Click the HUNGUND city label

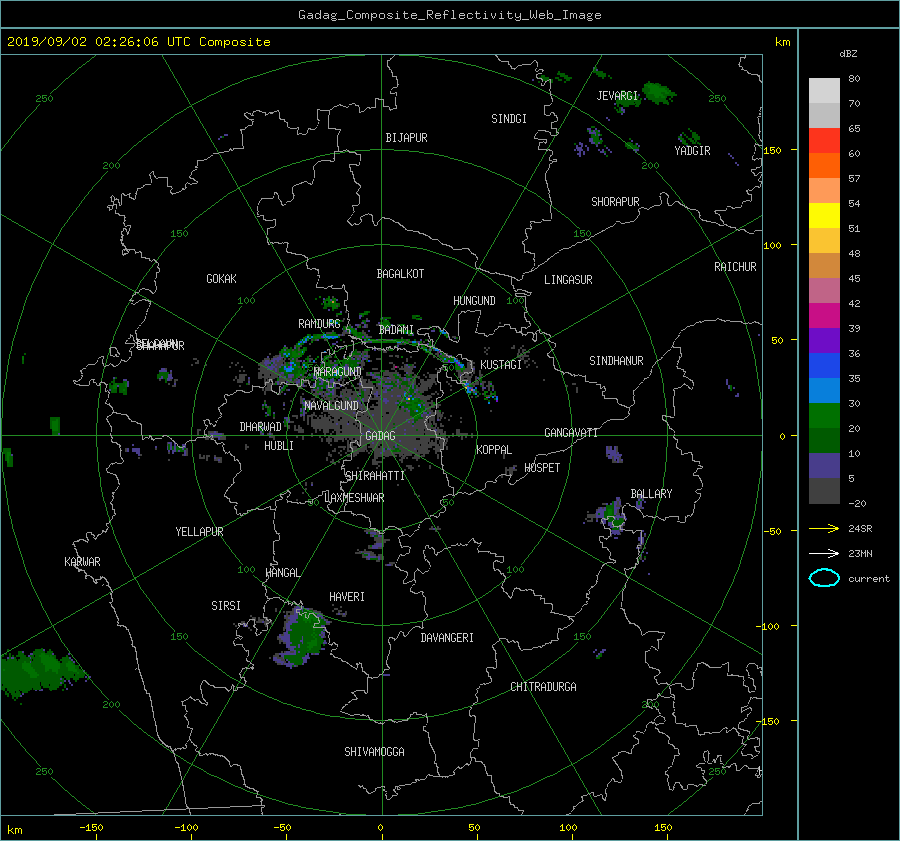tap(474, 301)
